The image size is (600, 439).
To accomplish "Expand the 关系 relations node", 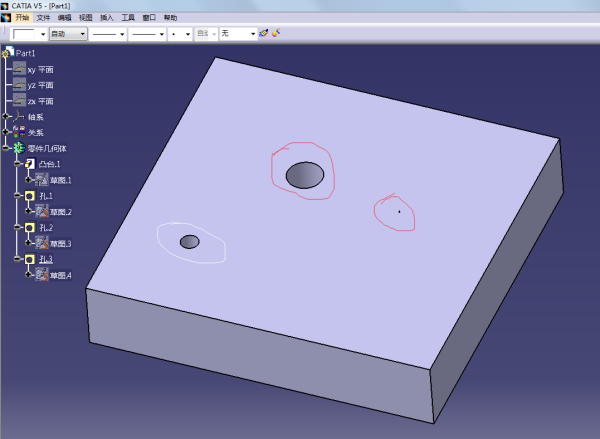I will pos(6,132).
